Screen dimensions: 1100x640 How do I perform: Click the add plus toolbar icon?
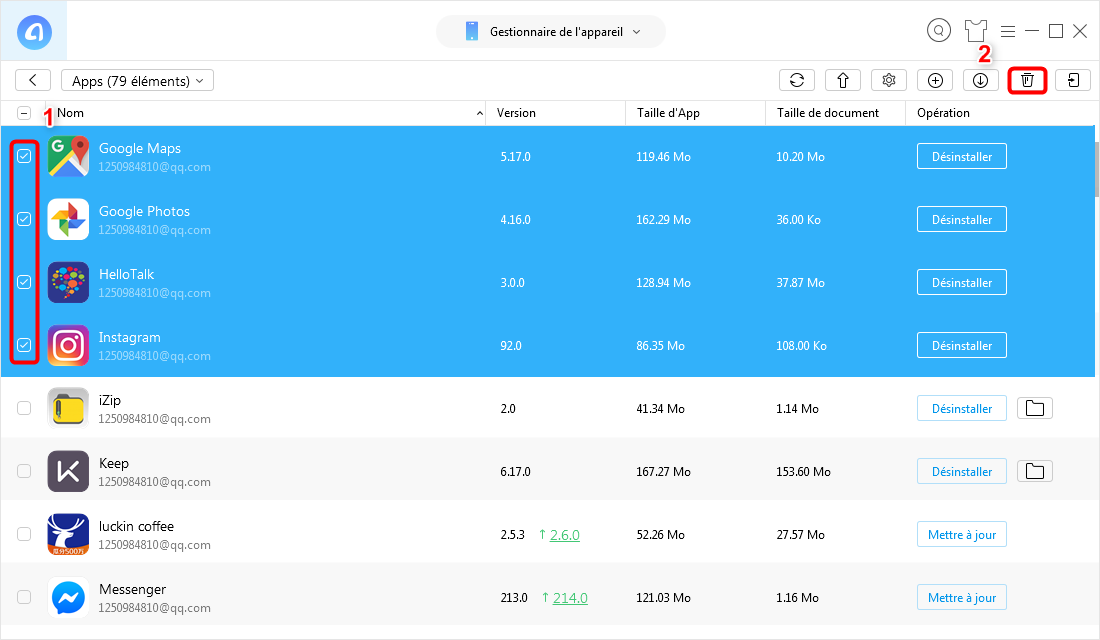click(935, 80)
